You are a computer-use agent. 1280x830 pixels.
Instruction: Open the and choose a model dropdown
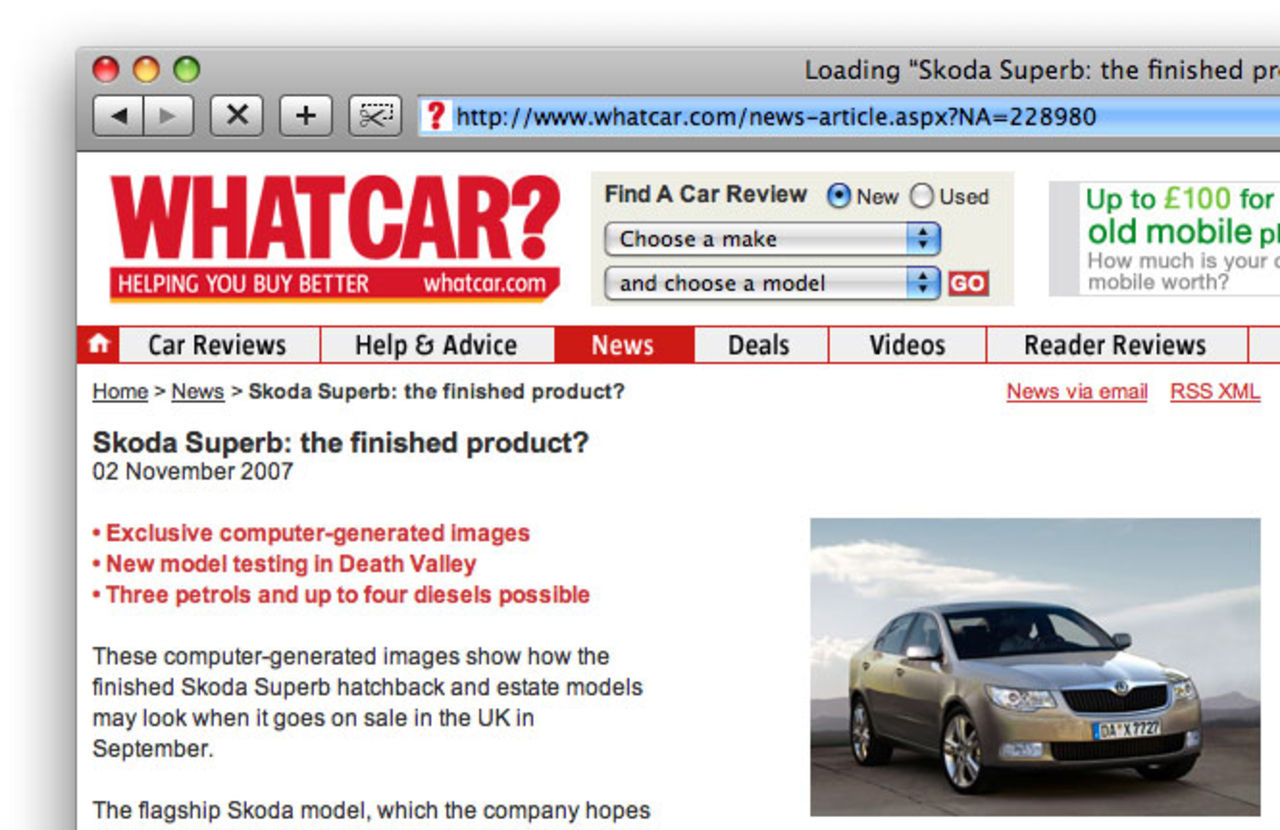[x=772, y=283]
